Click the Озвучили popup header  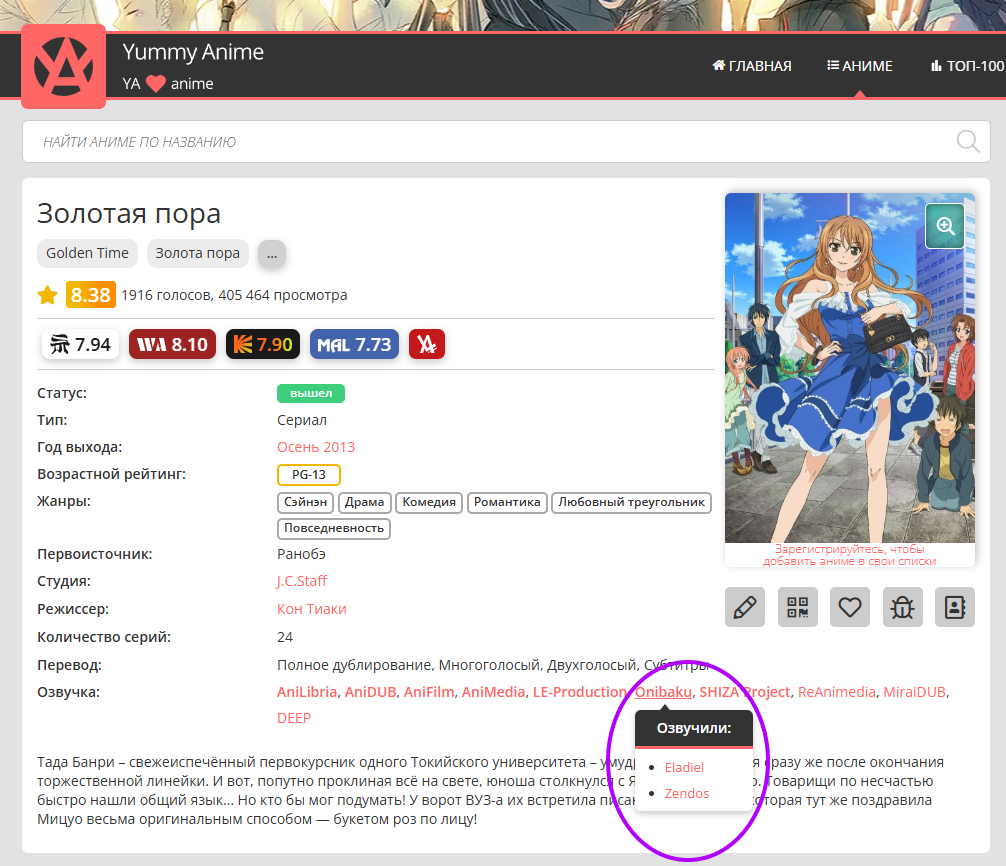click(x=694, y=728)
